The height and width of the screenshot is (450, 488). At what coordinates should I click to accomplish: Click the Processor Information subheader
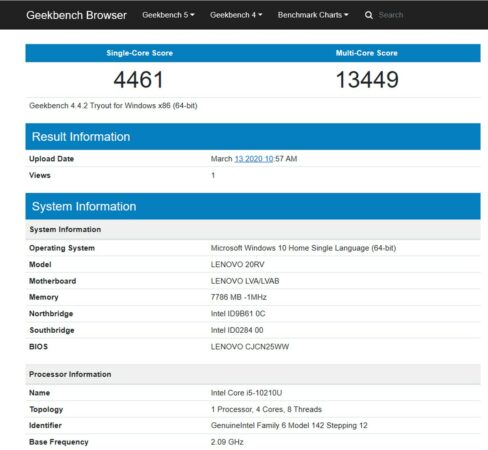(70, 374)
